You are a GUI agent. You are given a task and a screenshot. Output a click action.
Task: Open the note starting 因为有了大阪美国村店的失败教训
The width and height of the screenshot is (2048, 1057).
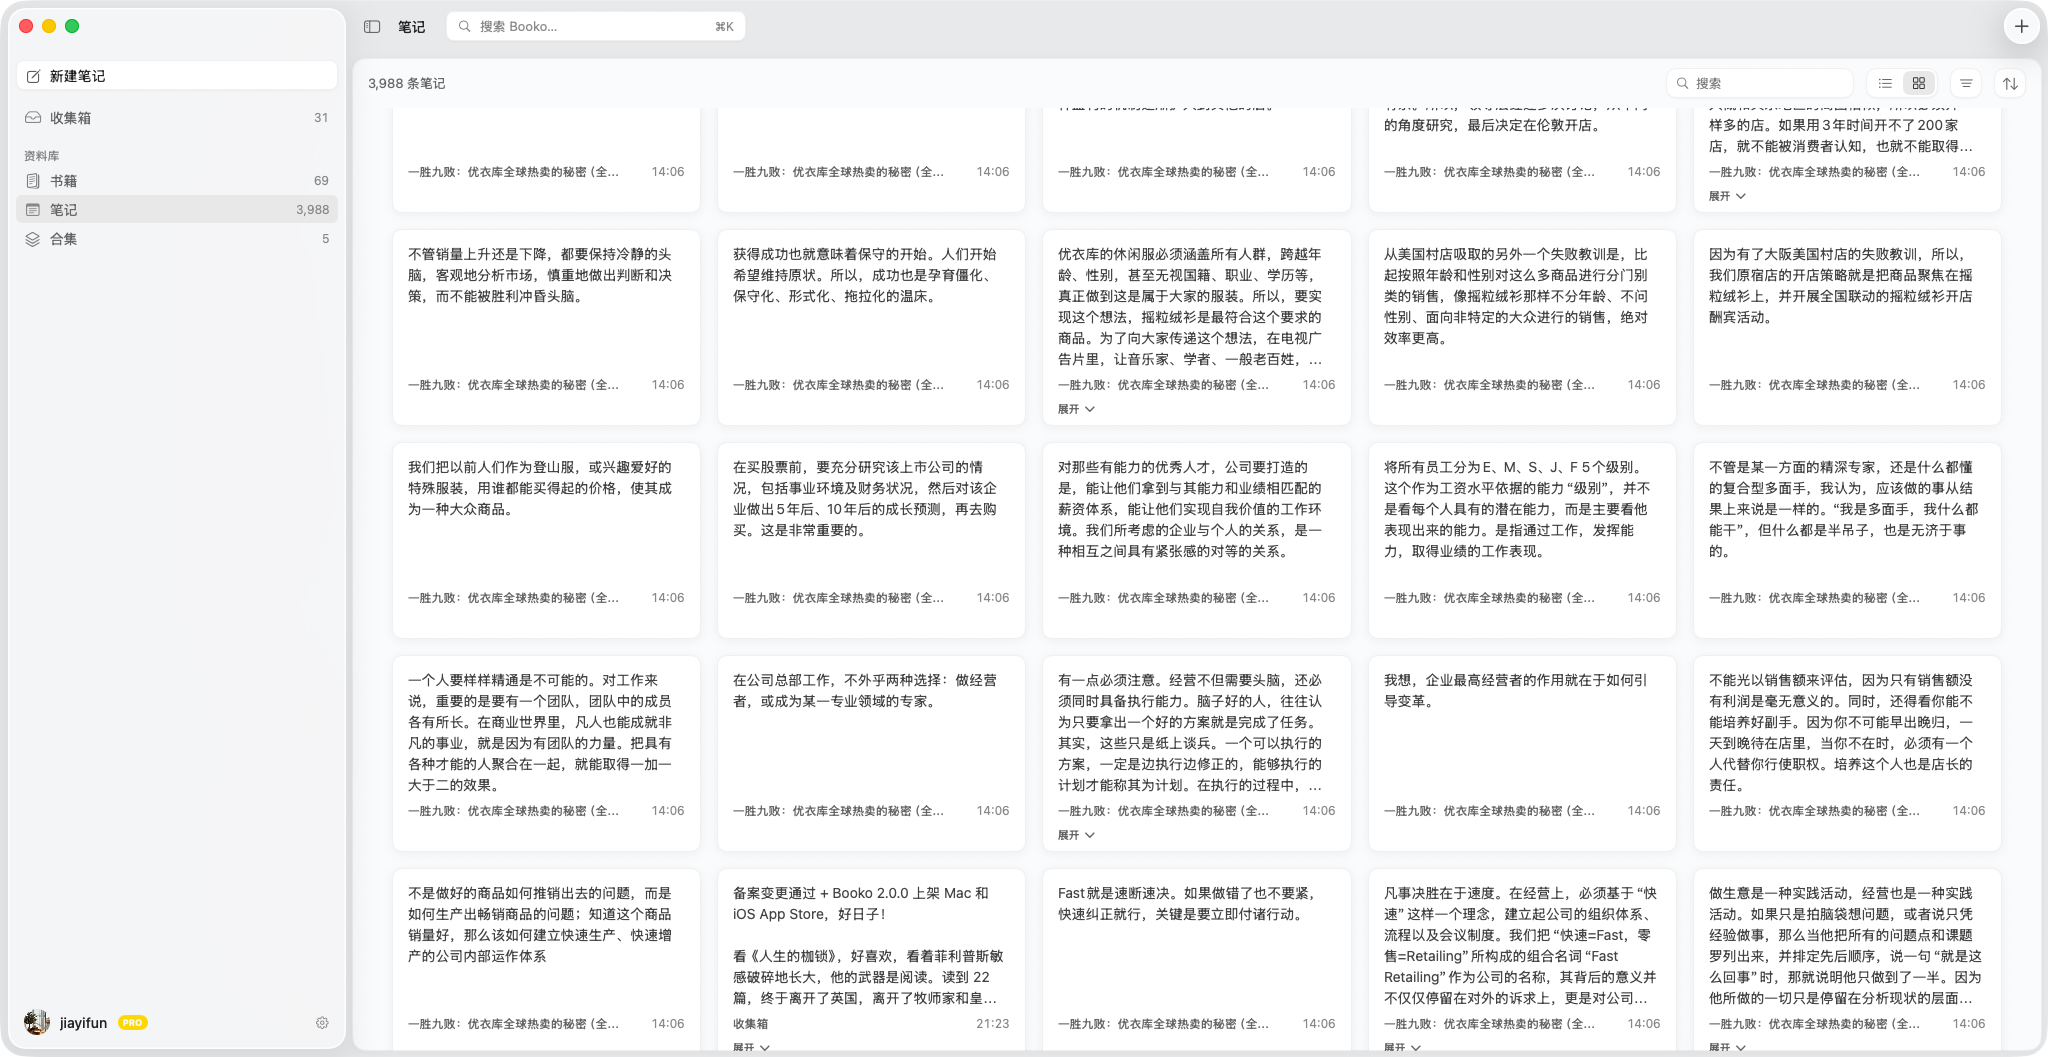[x=1847, y=327]
